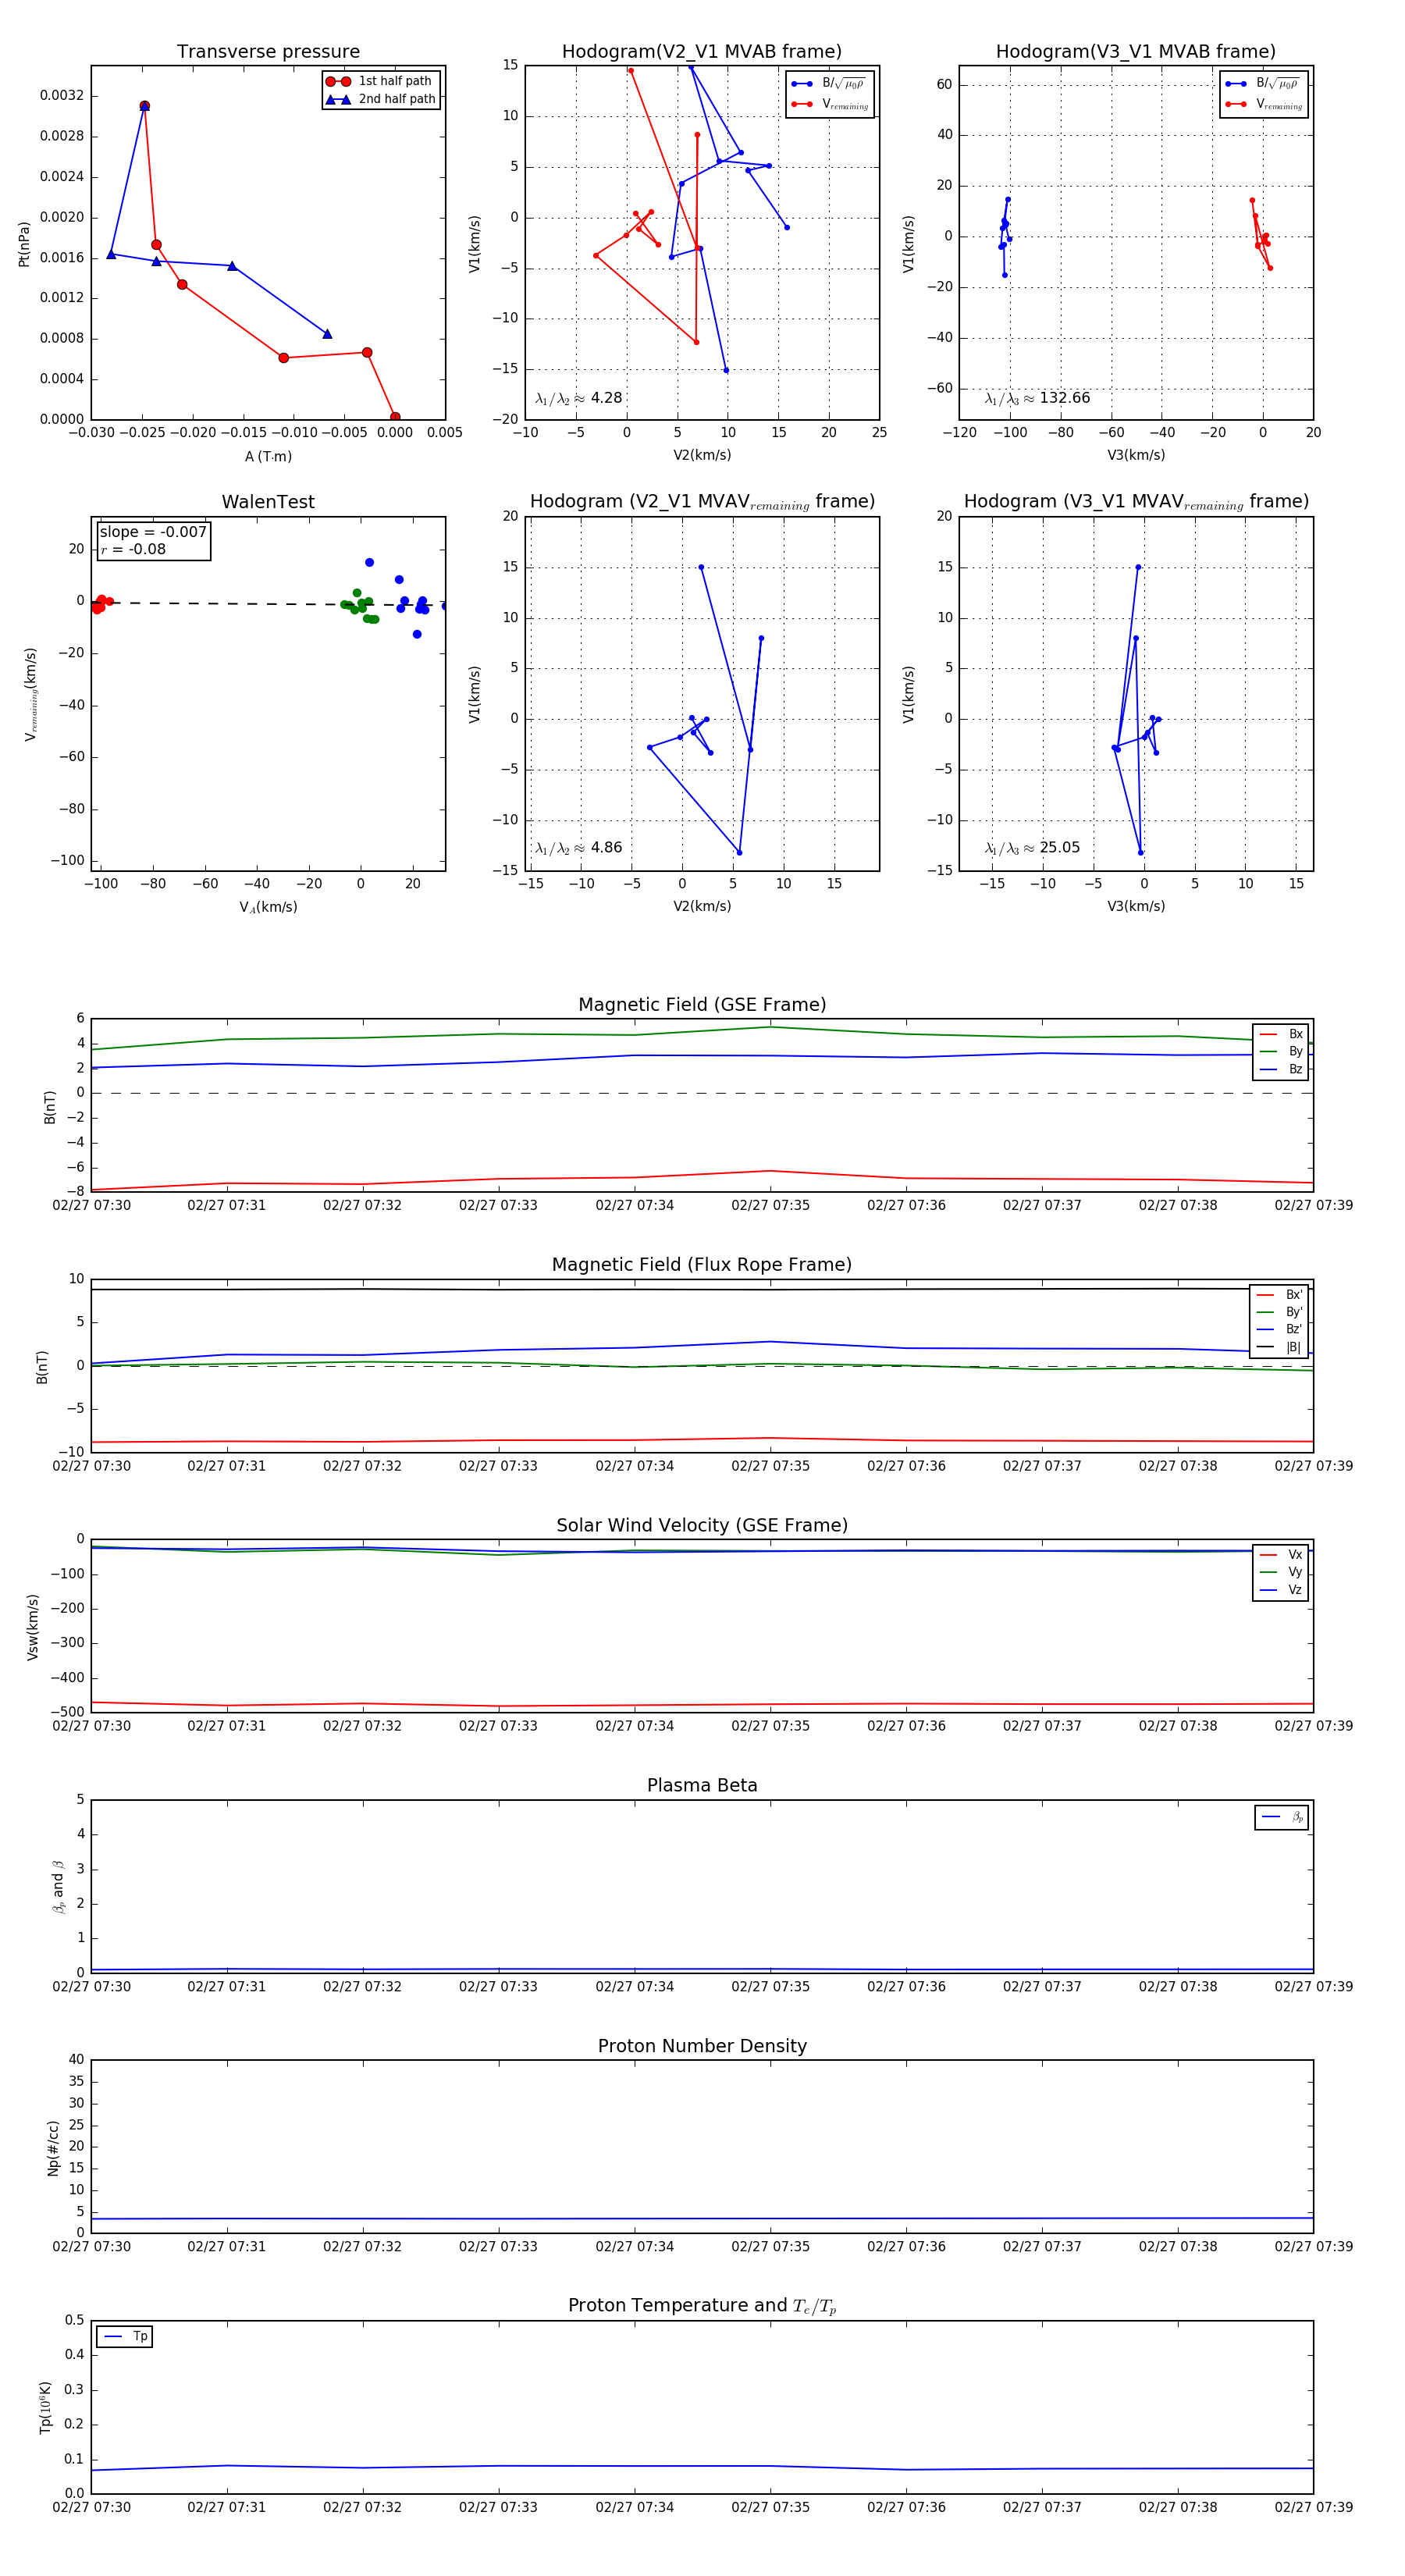1405x2576 pixels.
Task: Select B/√μ0ρ legend entry in V2_V1 MVAB hodogram
Action: (829, 84)
